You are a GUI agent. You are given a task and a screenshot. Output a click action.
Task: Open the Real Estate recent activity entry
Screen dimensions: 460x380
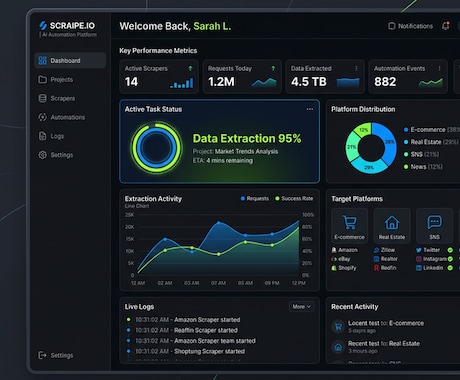[376, 347]
